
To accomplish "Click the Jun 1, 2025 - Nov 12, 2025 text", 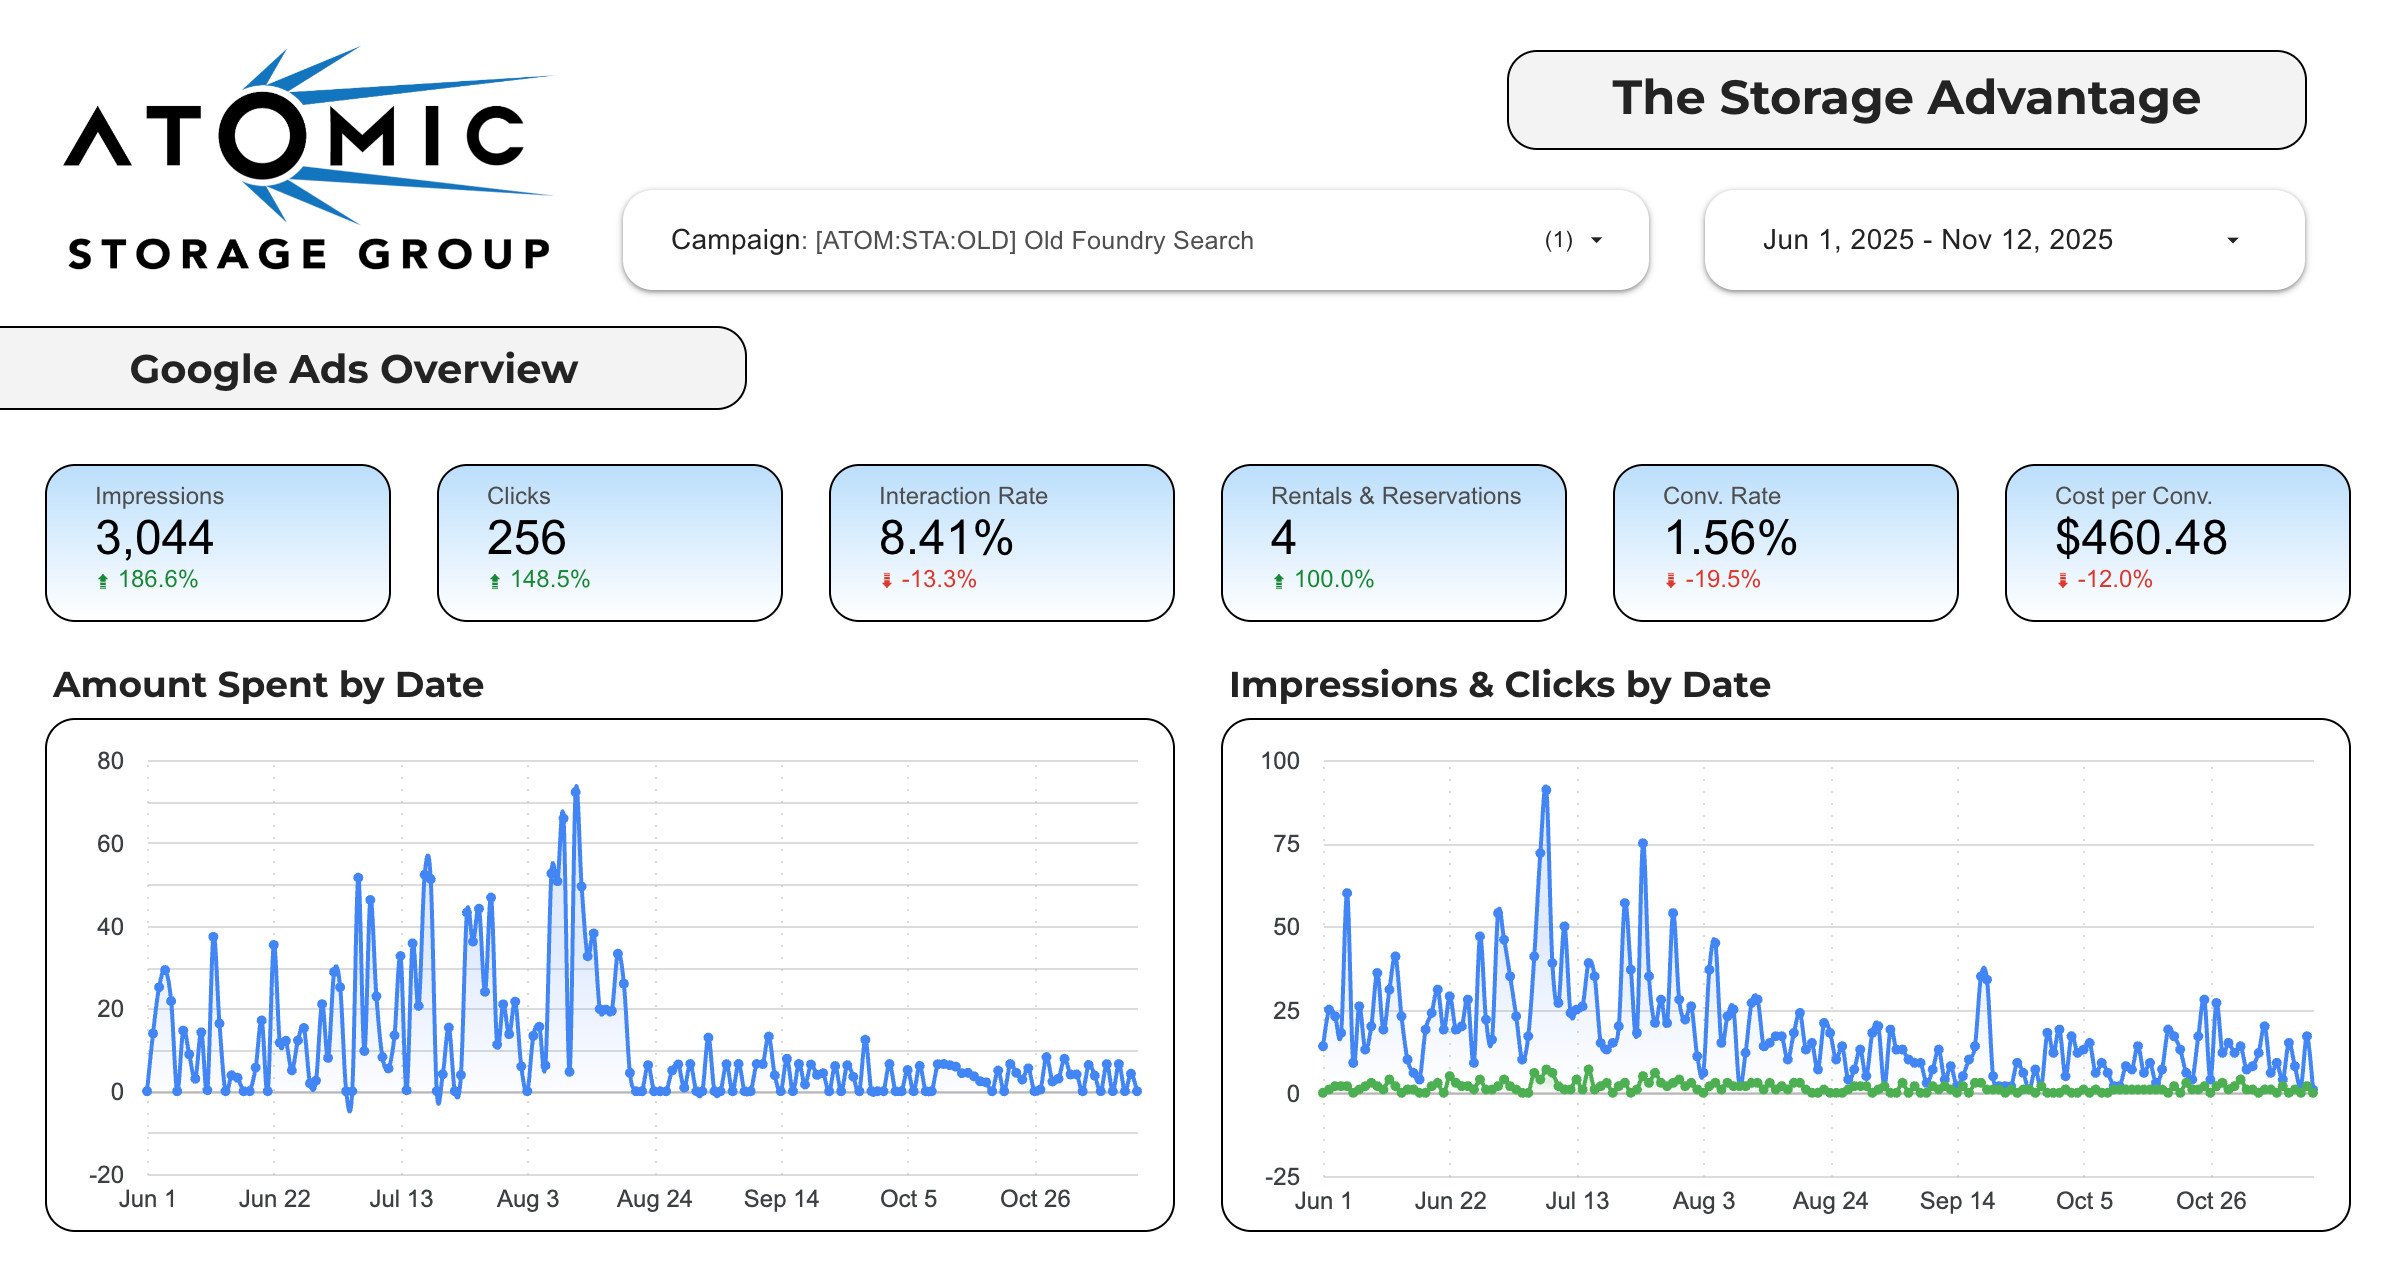I will (x=1937, y=240).
